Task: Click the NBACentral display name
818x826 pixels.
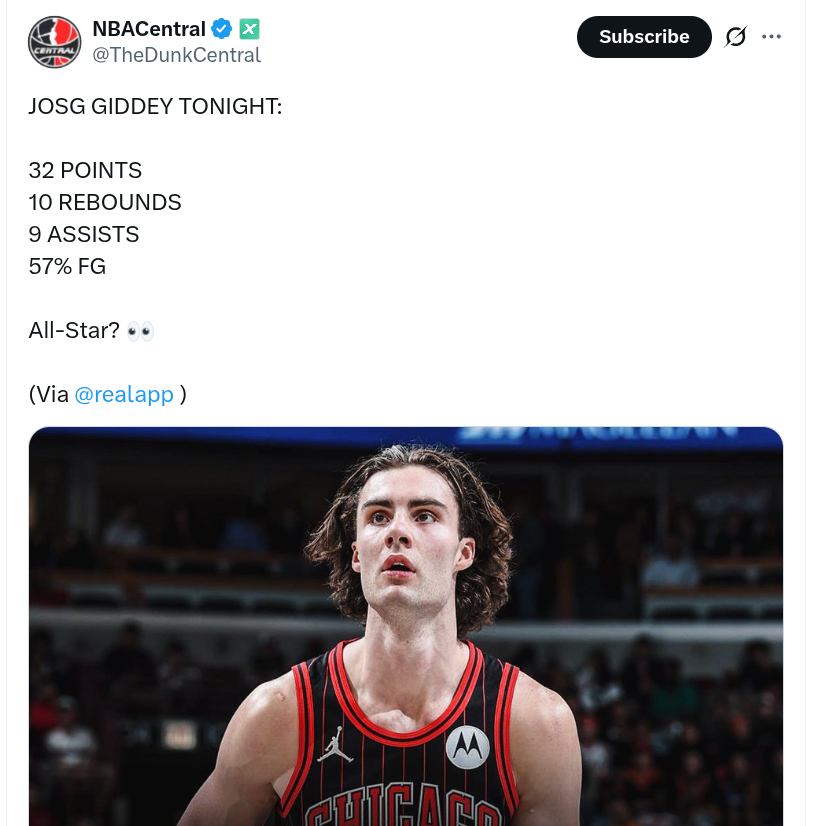Action: (149, 29)
